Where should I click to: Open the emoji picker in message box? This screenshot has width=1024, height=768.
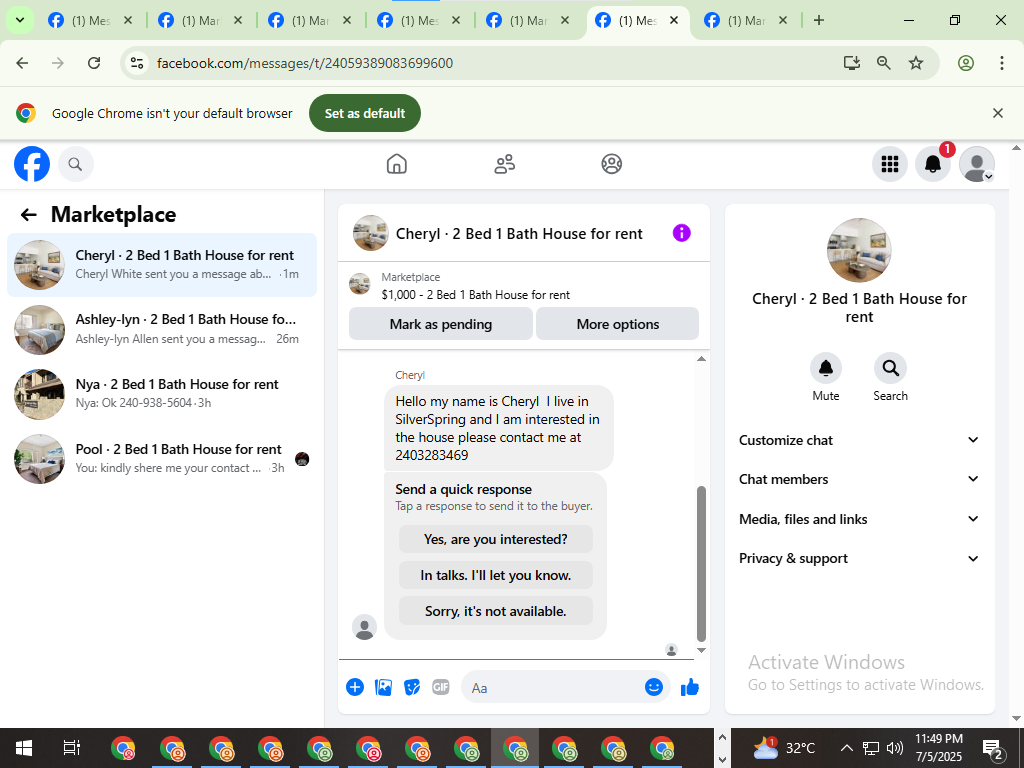654,687
